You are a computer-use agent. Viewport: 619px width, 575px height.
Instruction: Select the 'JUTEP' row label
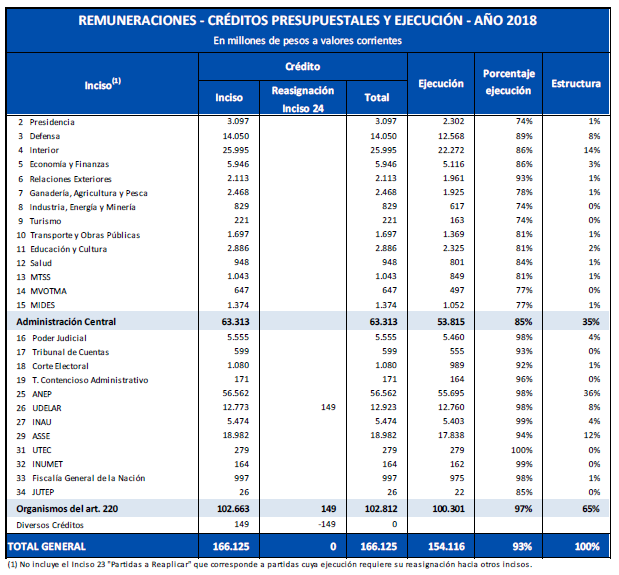click(43, 493)
